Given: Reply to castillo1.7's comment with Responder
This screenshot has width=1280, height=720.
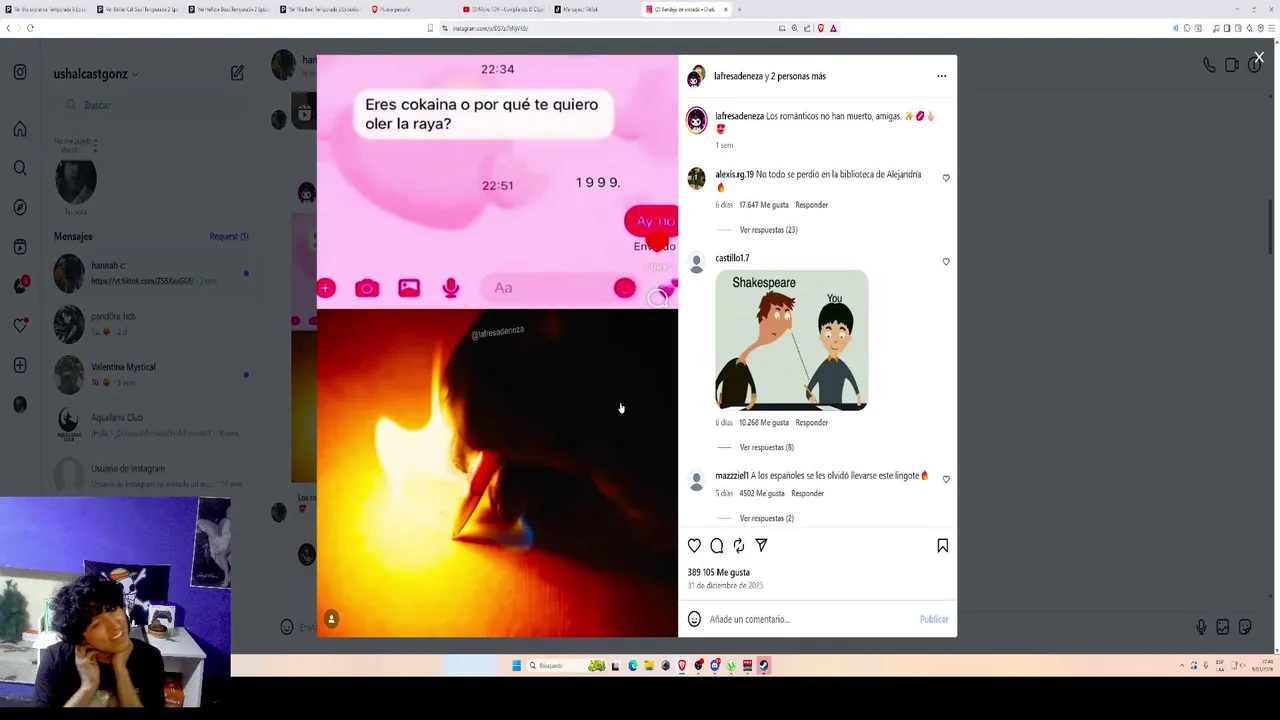Looking at the screenshot, I should click(811, 422).
